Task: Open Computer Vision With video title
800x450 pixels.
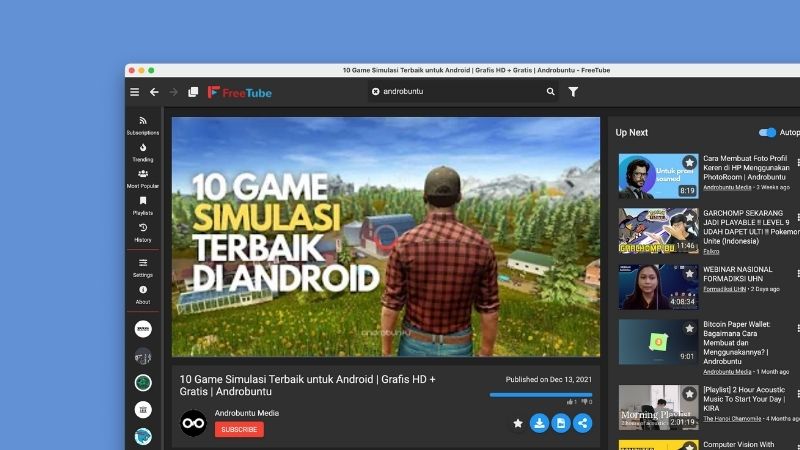Action: click(x=738, y=445)
